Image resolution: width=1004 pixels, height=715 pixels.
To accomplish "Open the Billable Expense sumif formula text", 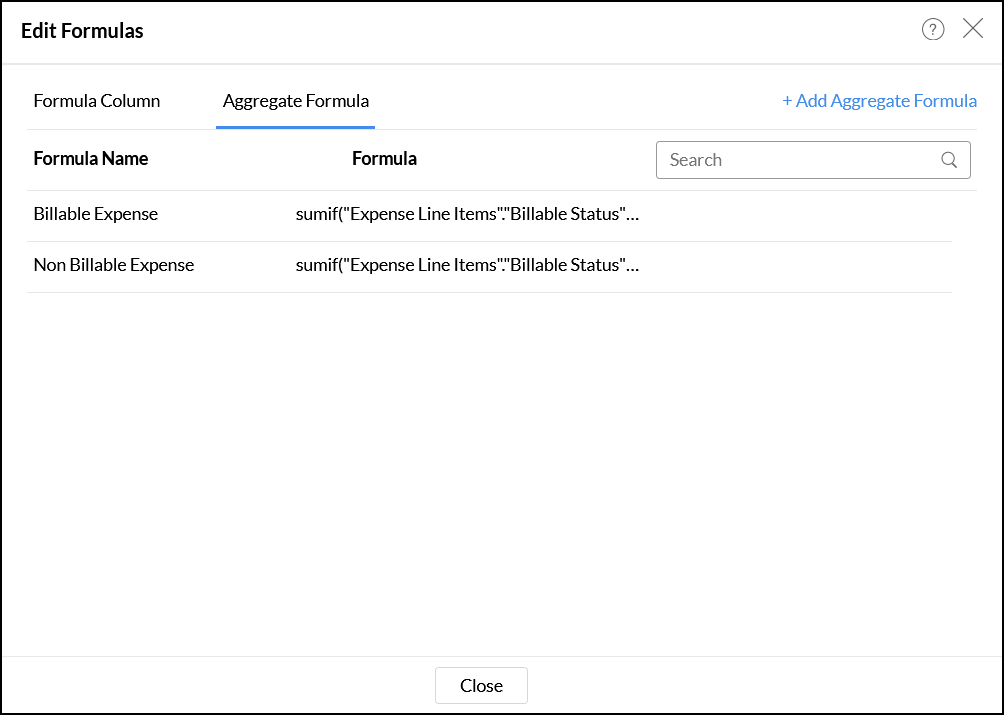I will pos(467,214).
